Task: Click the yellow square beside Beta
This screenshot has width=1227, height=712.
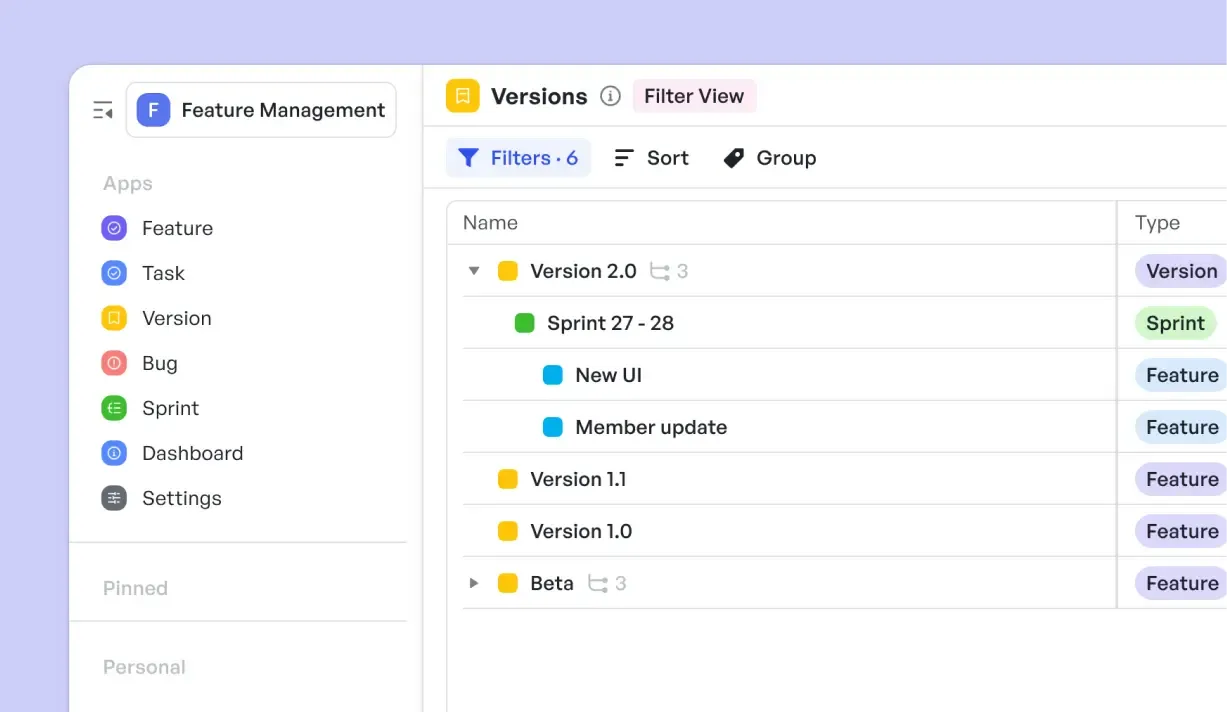Action: pyautogui.click(x=508, y=583)
